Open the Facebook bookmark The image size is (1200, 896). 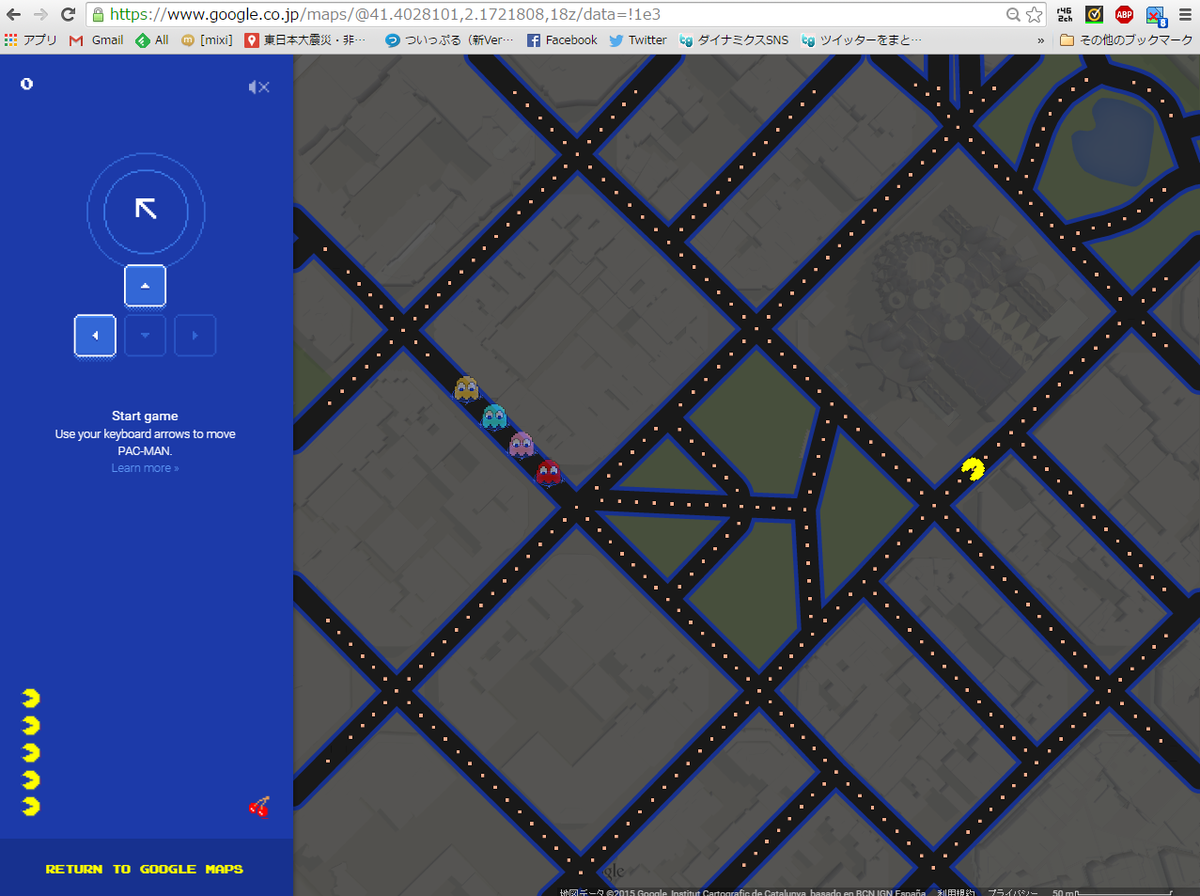click(561, 40)
